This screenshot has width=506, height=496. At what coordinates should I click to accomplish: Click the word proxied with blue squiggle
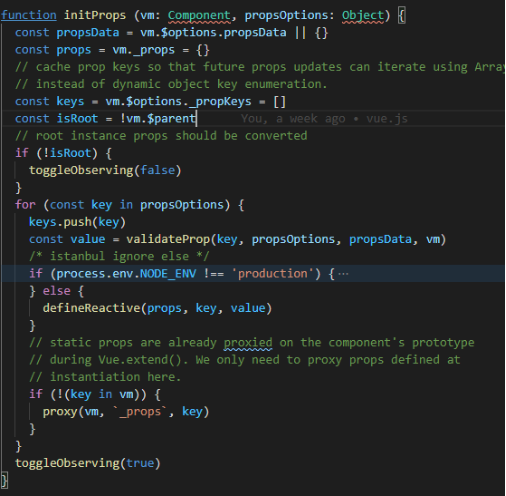click(x=248, y=343)
